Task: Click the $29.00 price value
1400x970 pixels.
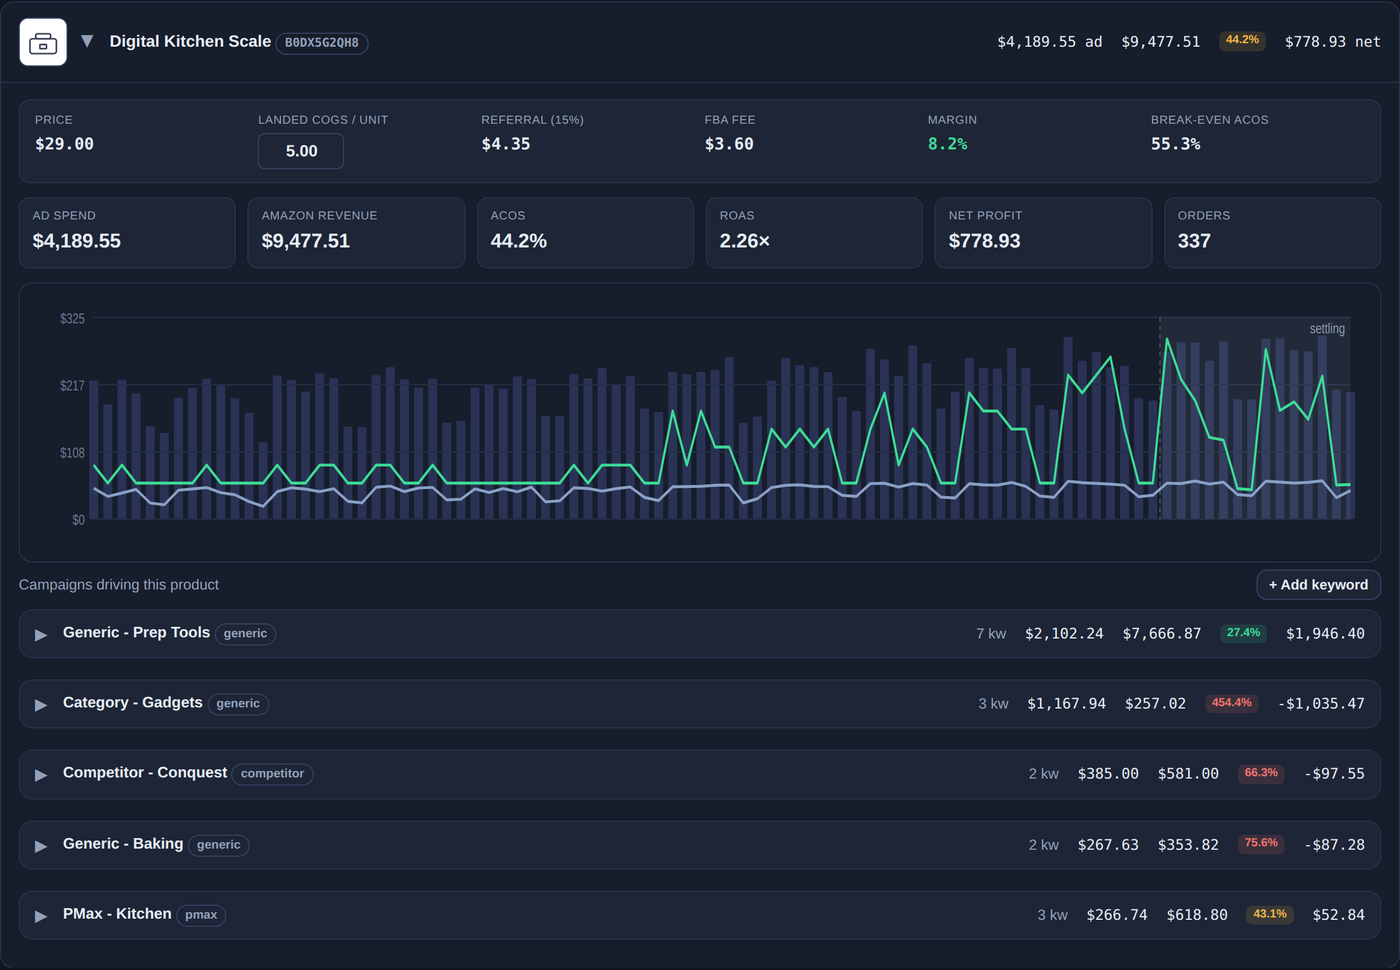Action: pyautogui.click(x=64, y=144)
